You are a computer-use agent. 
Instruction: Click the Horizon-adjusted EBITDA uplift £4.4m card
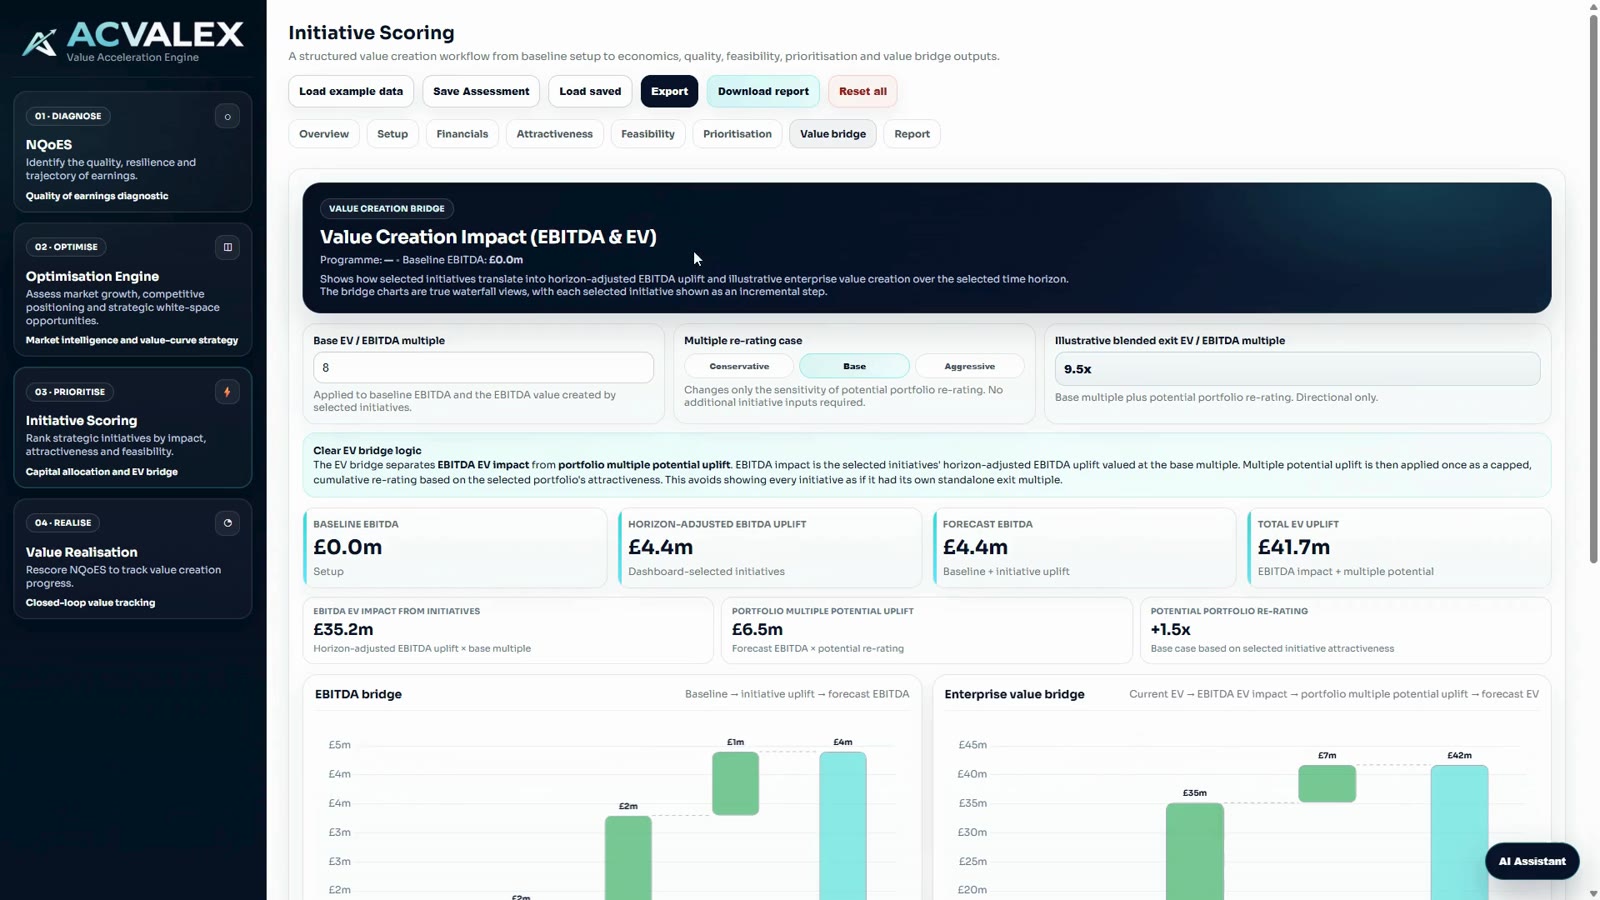click(x=770, y=548)
